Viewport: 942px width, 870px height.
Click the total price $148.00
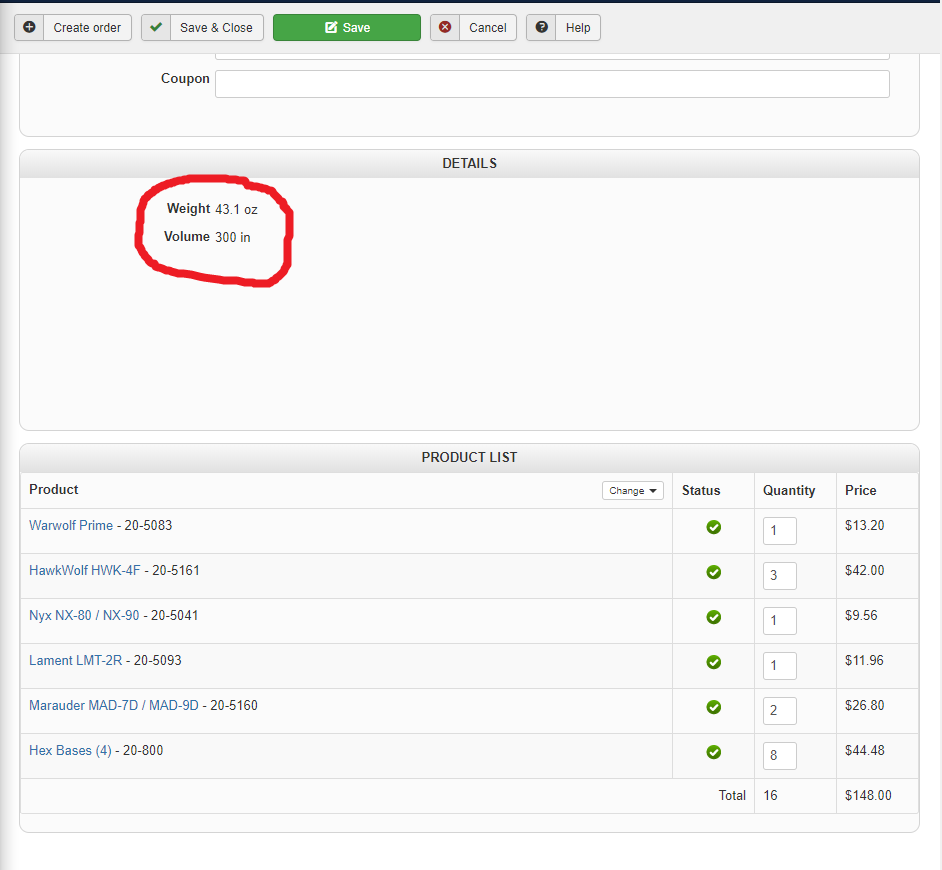point(868,795)
